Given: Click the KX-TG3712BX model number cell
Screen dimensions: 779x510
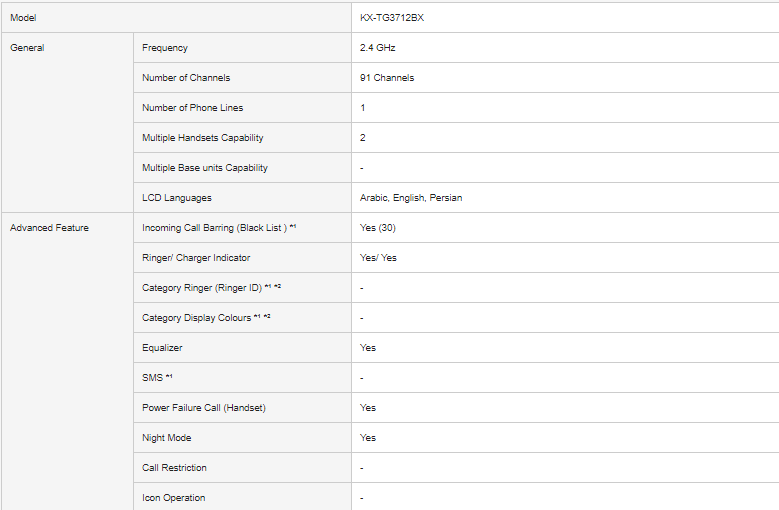Looking at the screenshot, I should tap(385, 18).
